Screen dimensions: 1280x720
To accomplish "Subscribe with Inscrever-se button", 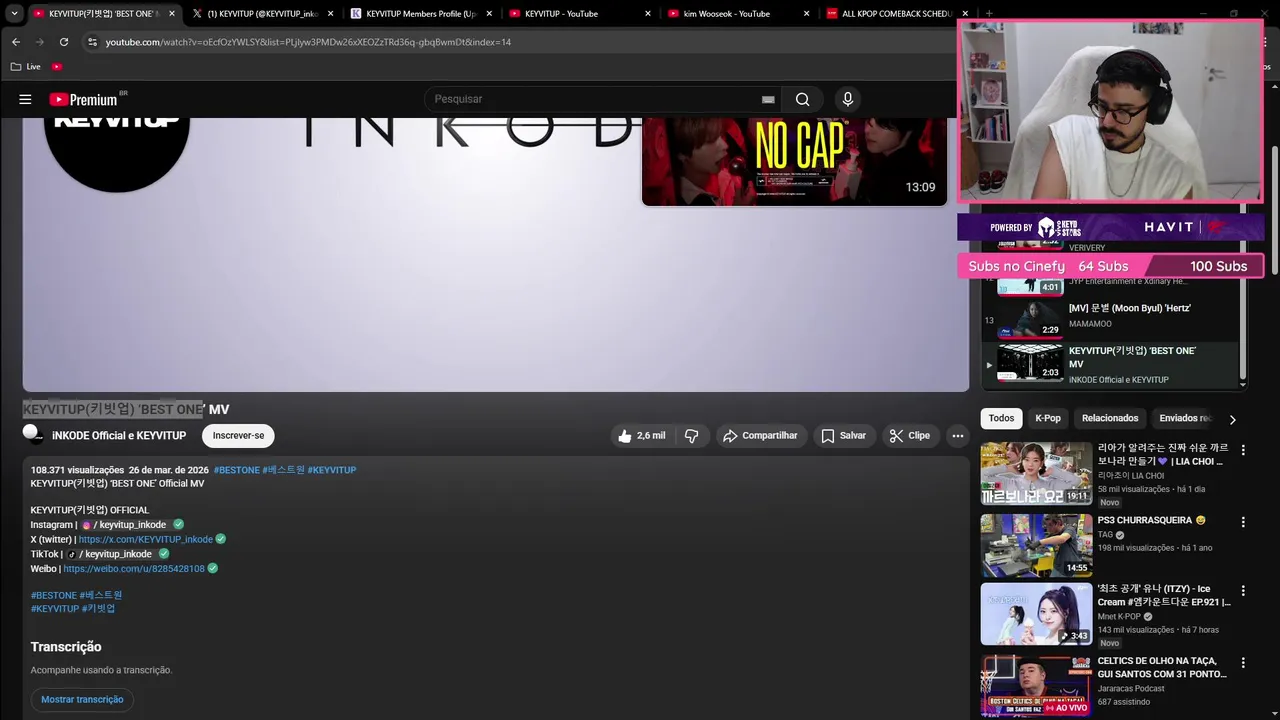I will [238, 436].
